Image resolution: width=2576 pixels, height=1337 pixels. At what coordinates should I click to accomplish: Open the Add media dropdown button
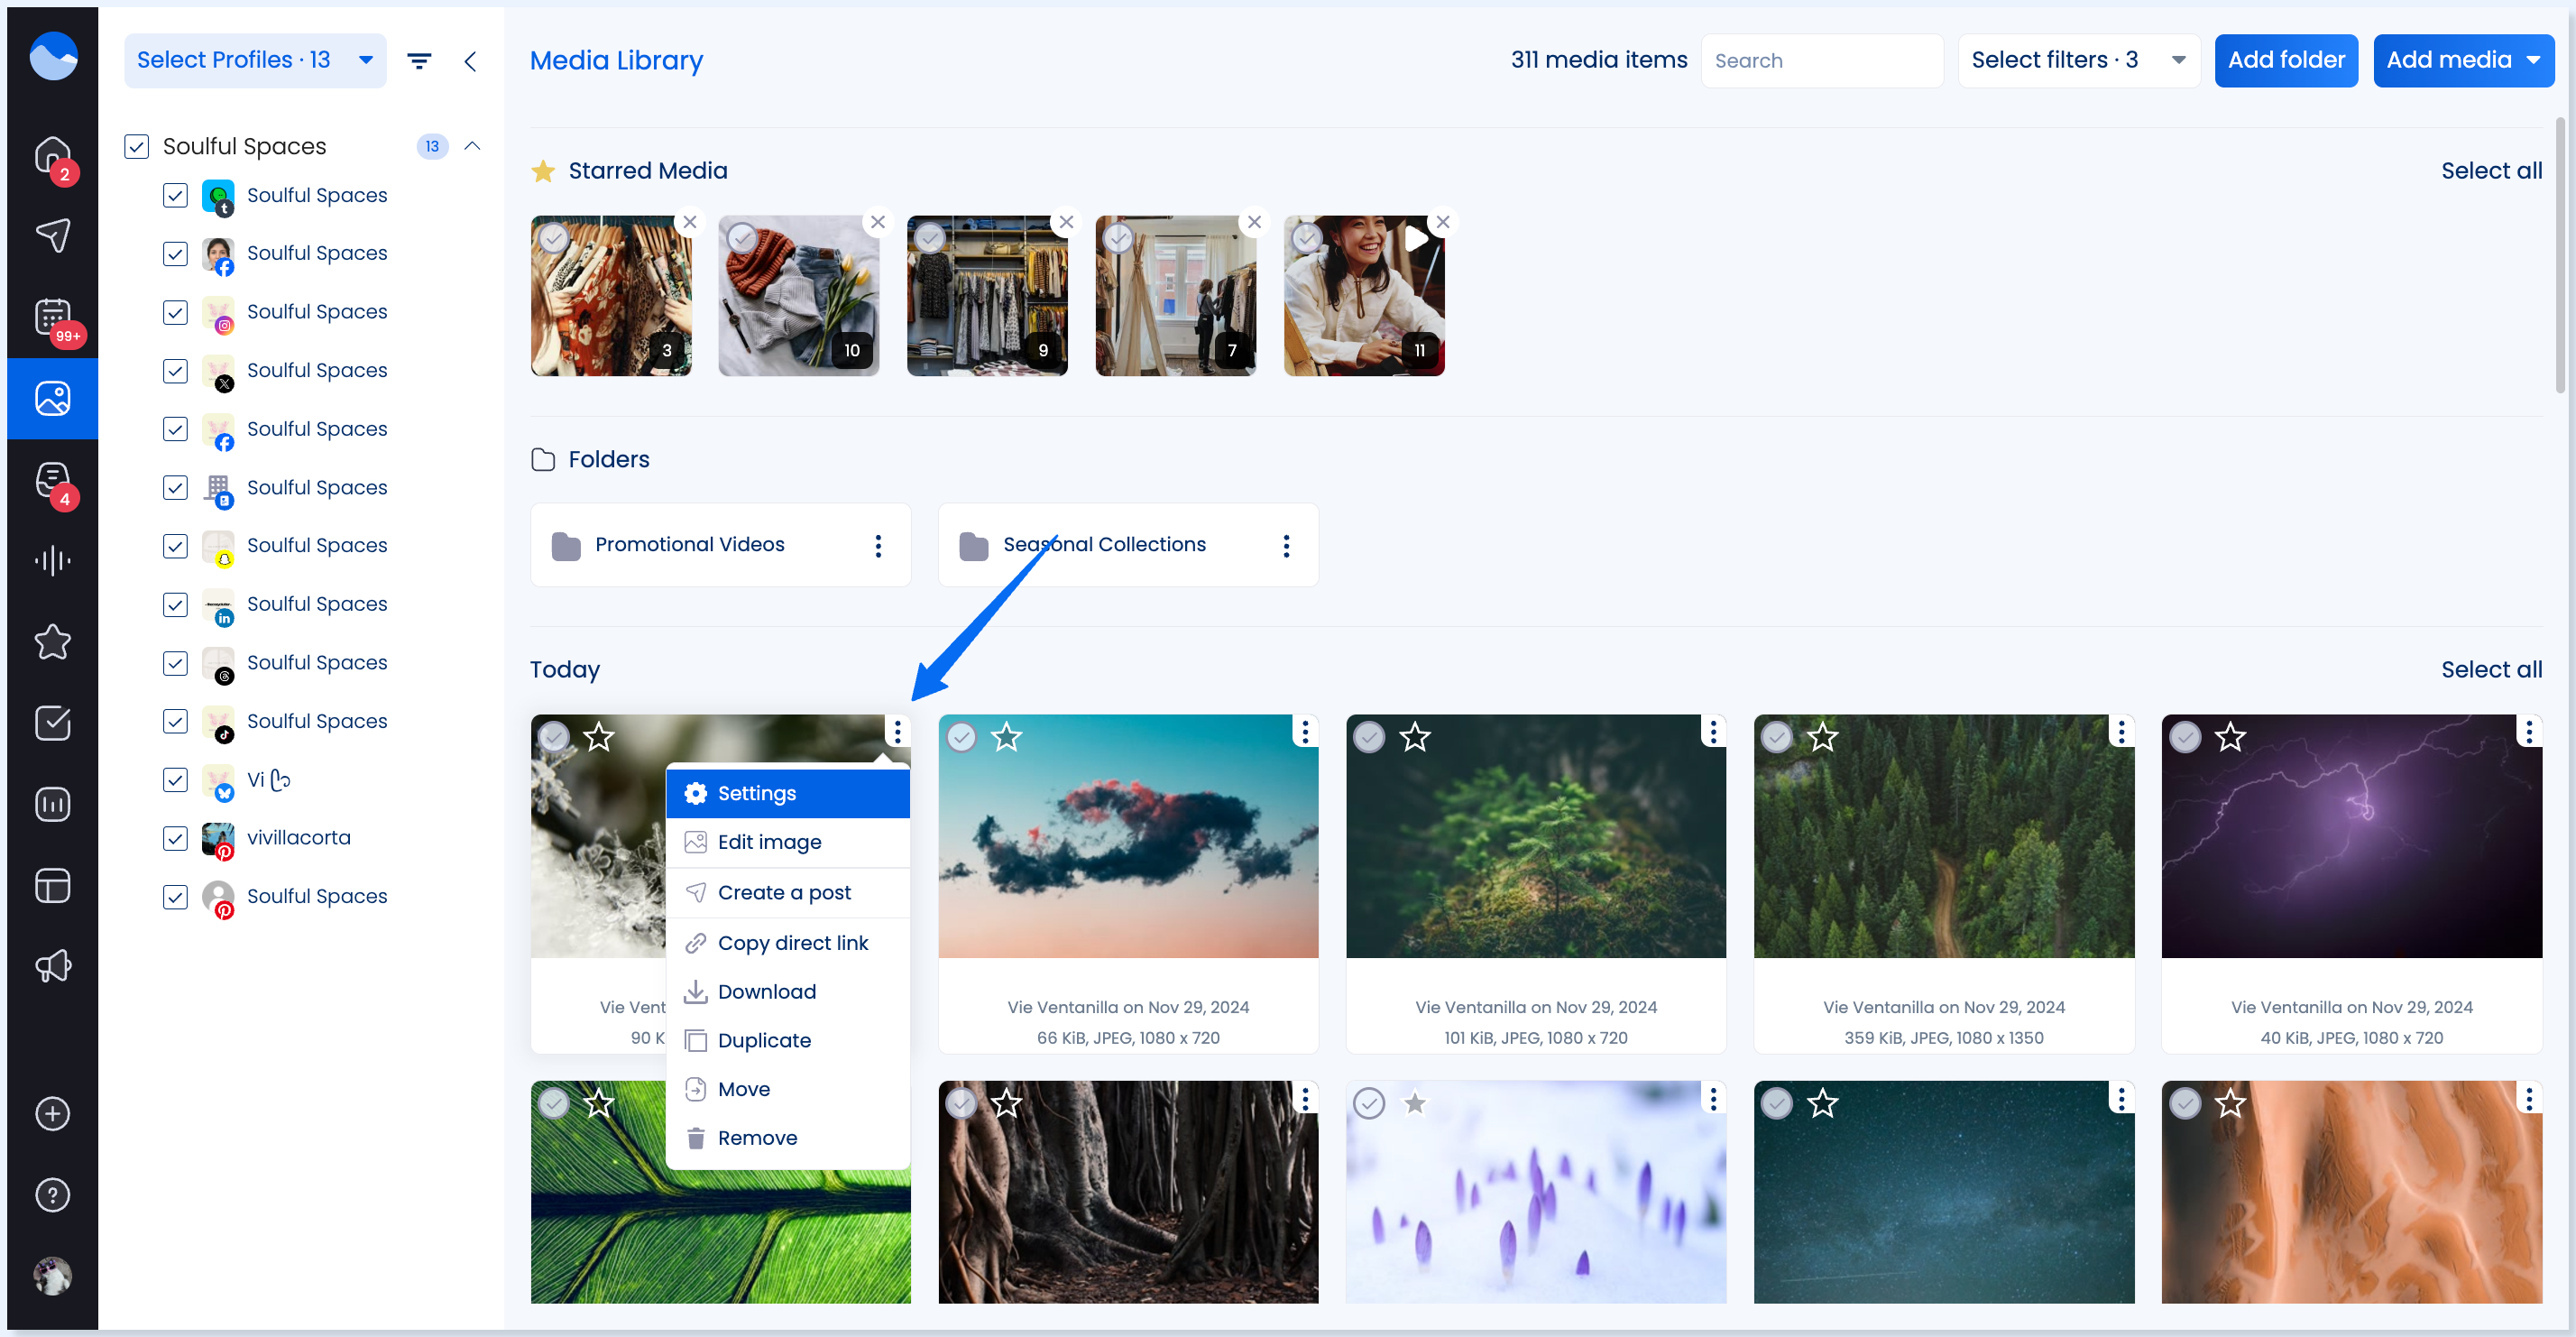point(2463,61)
